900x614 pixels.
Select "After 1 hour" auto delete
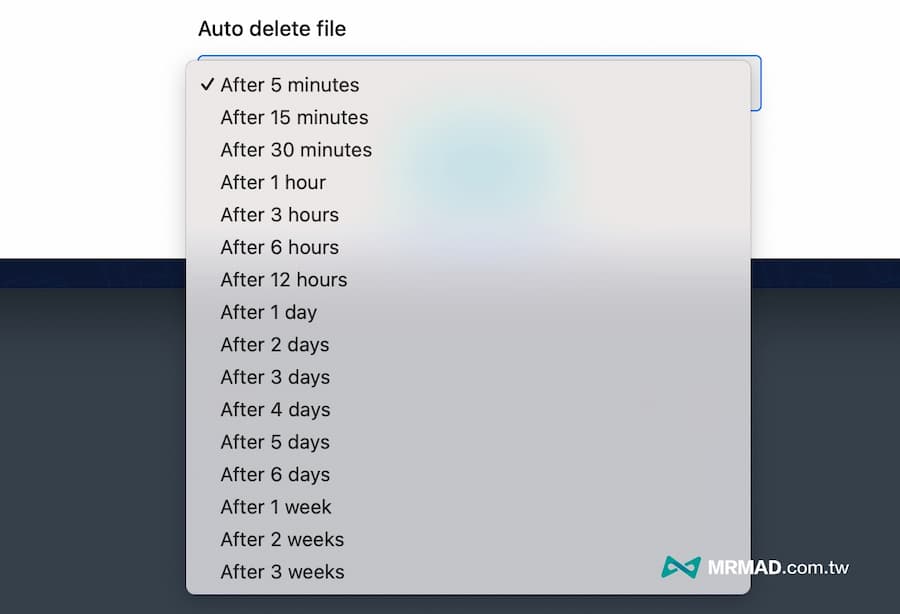pyautogui.click(x=273, y=183)
